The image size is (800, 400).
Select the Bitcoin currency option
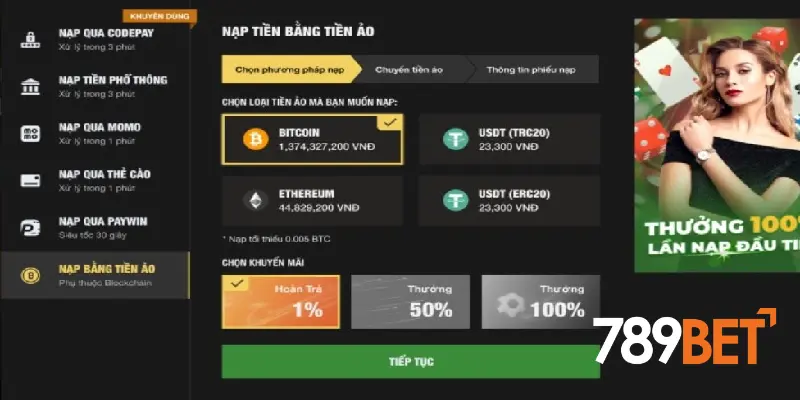tap(312, 140)
